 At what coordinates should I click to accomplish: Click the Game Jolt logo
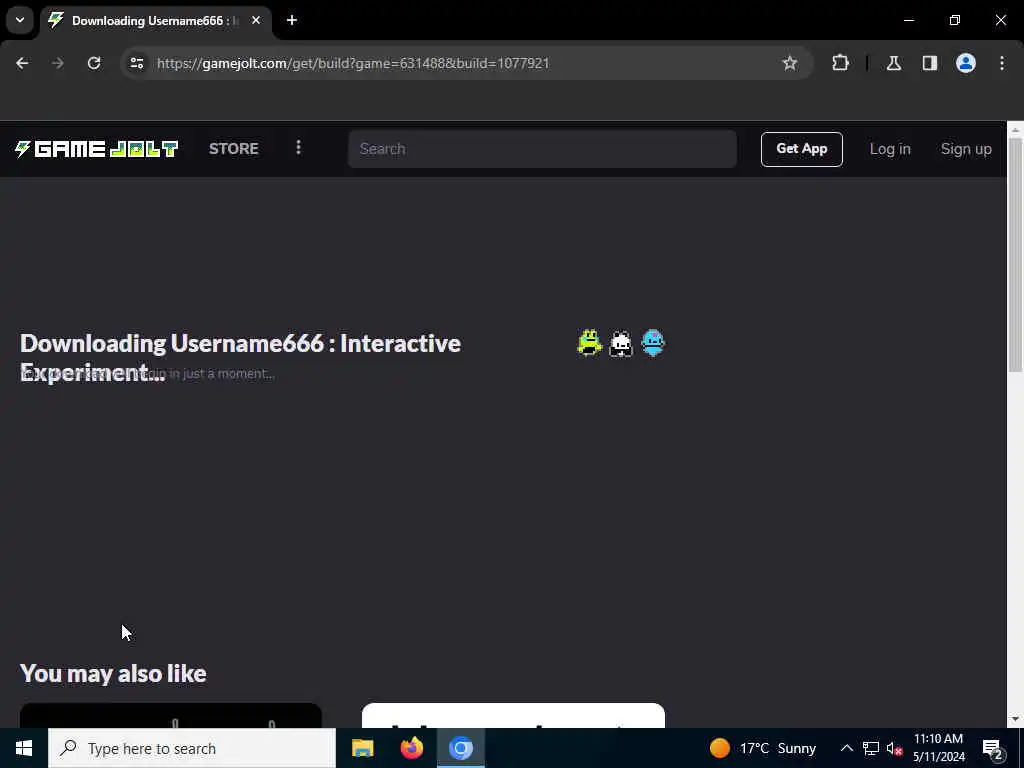[x=96, y=149]
